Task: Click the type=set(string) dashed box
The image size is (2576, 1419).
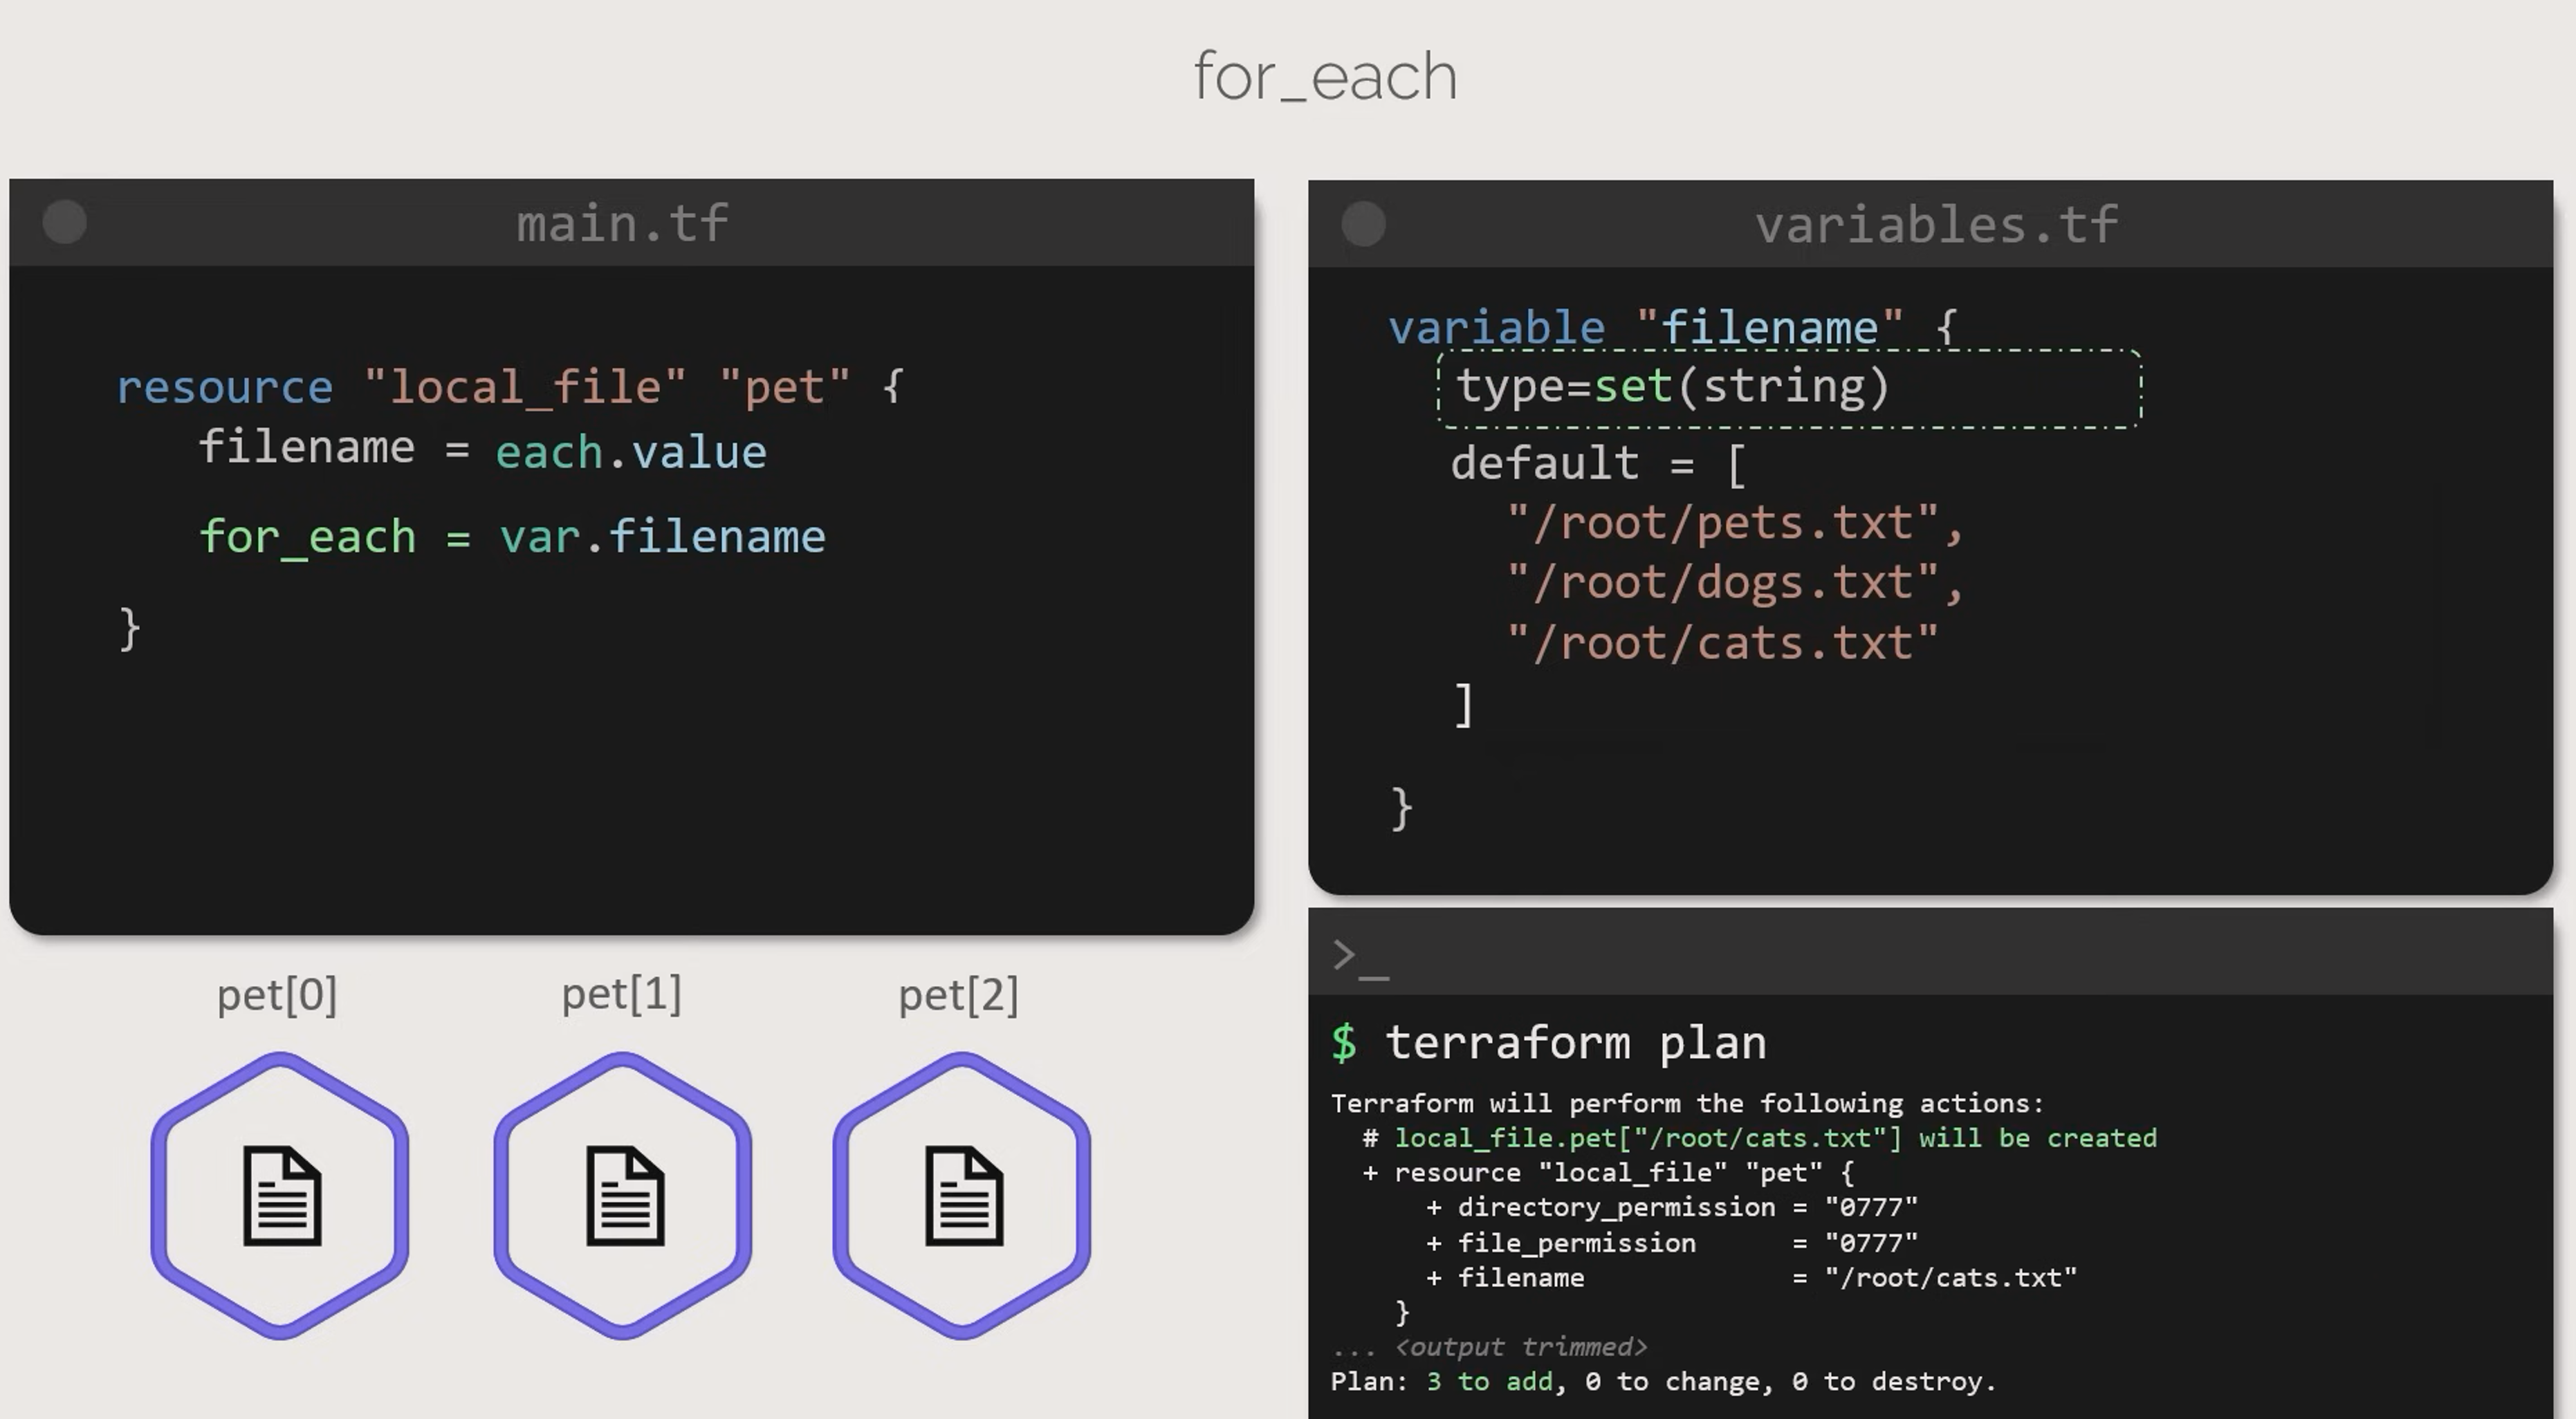Action: [1788, 388]
